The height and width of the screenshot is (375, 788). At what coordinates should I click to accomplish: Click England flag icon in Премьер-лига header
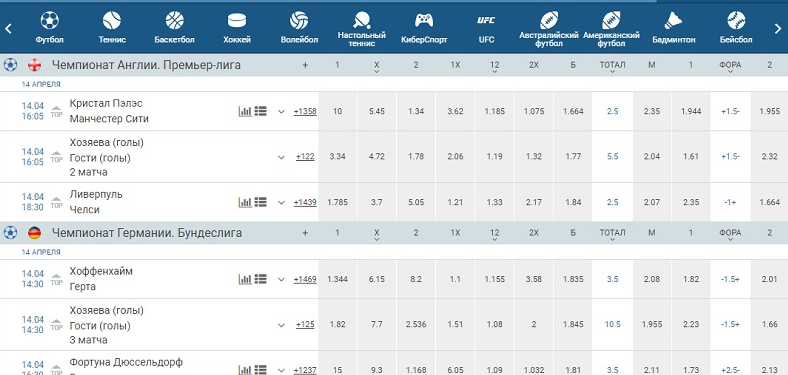[x=34, y=65]
